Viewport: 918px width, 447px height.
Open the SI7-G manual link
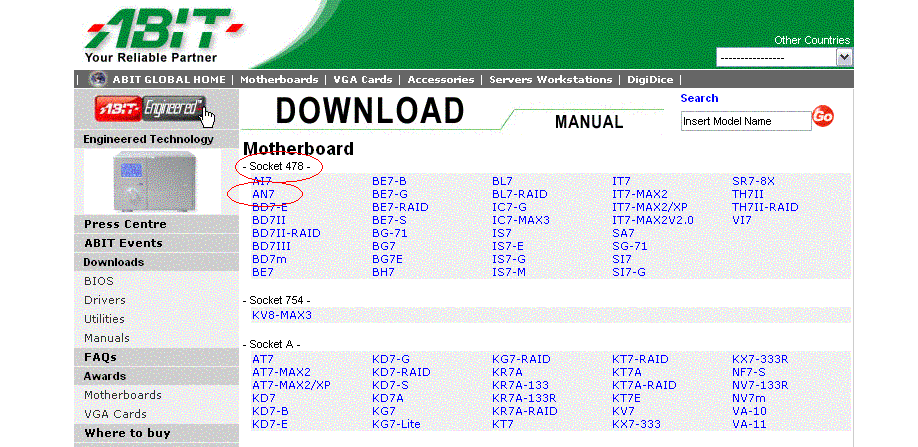pyautogui.click(x=629, y=272)
